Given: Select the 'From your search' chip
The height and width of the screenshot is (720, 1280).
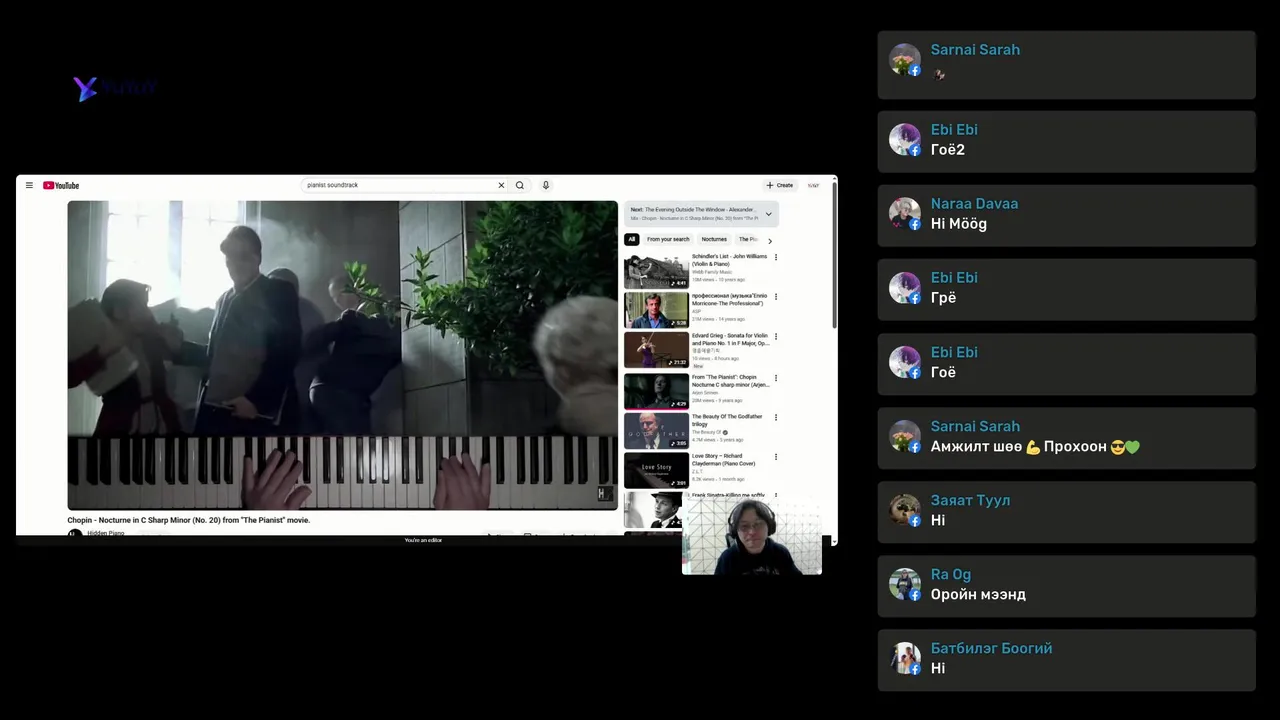Looking at the screenshot, I should (668, 239).
